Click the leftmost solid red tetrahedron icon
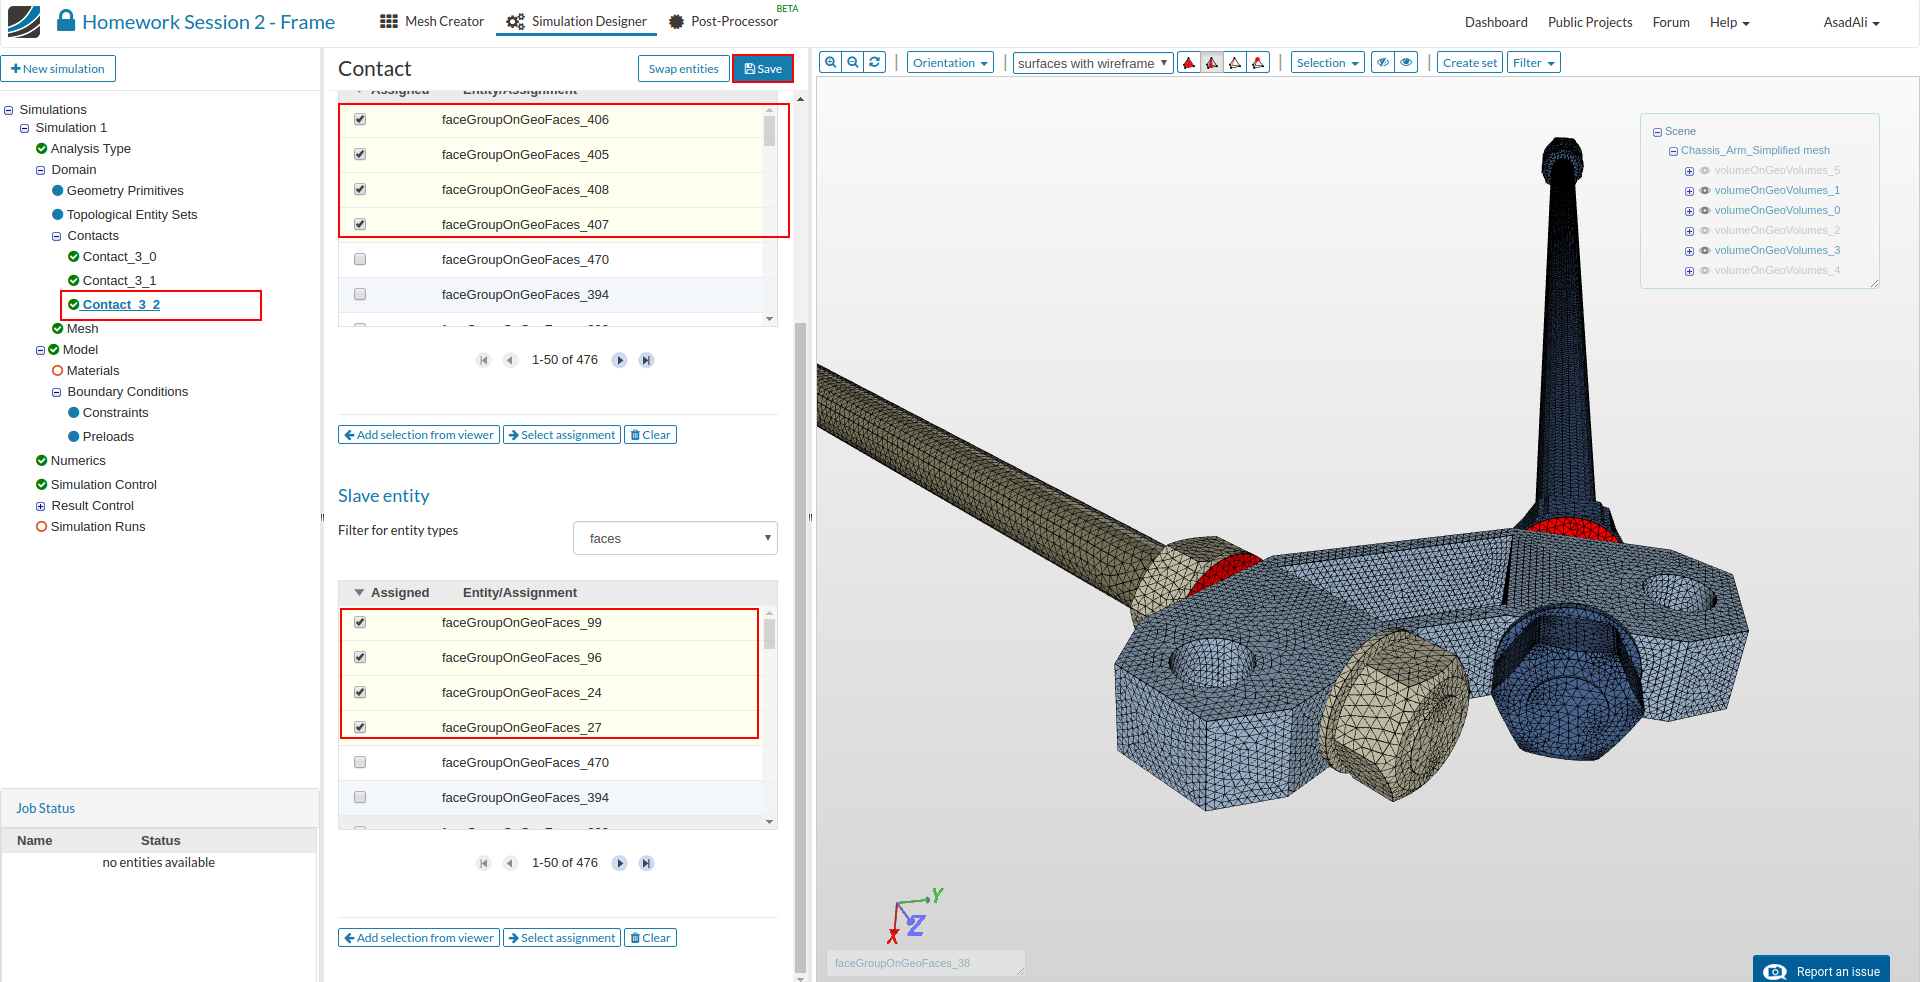This screenshot has width=1920, height=982. tap(1189, 63)
